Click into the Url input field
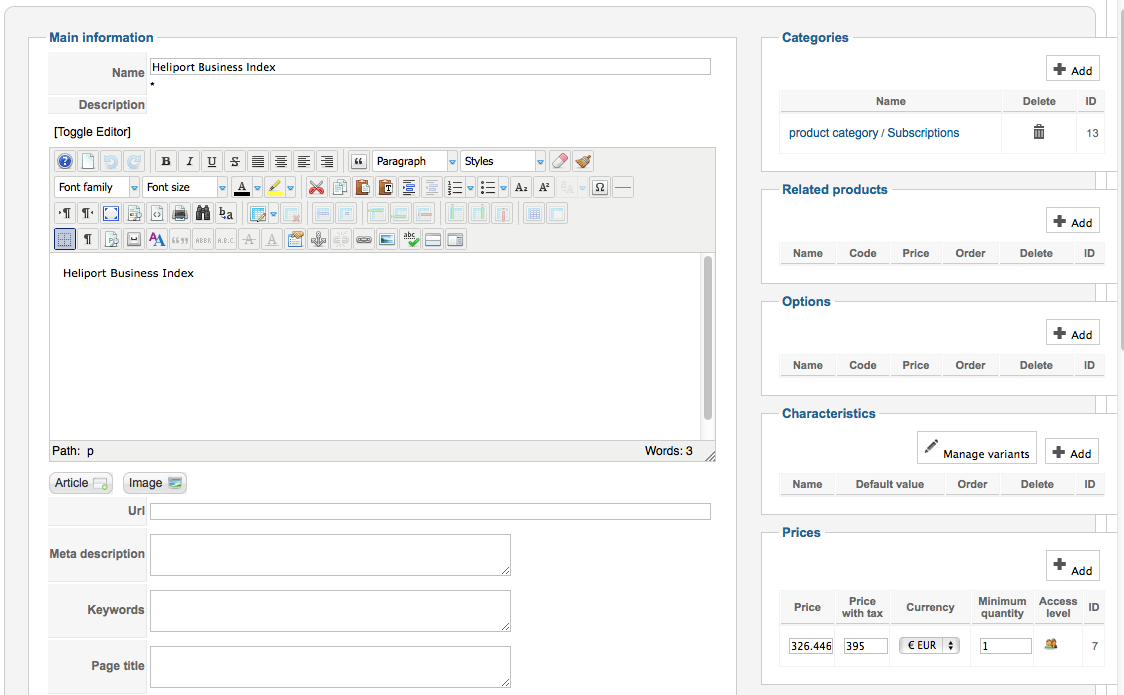The height and width of the screenshot is (695, 1124). click(x=430, y=512)
